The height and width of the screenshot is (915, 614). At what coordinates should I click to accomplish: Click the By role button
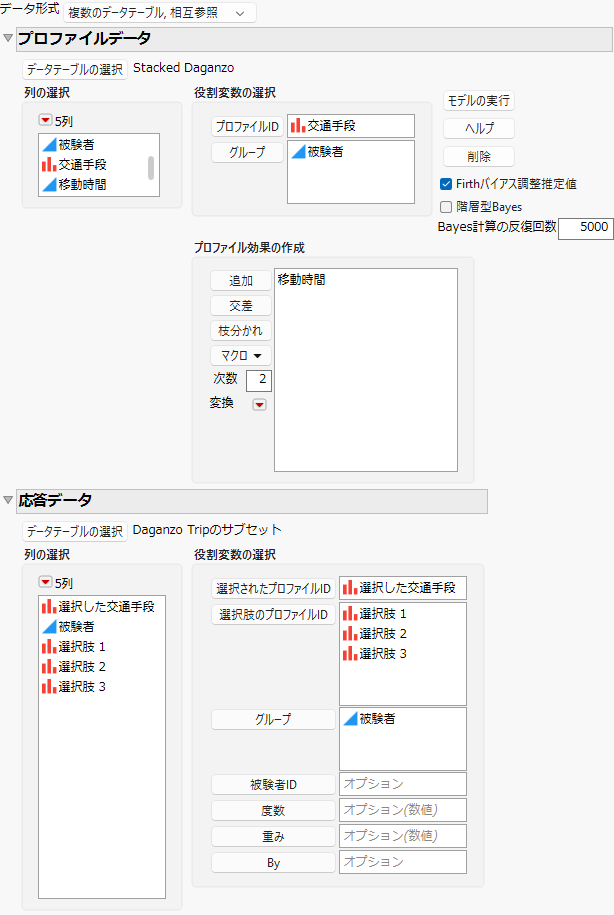pos(273,862)
